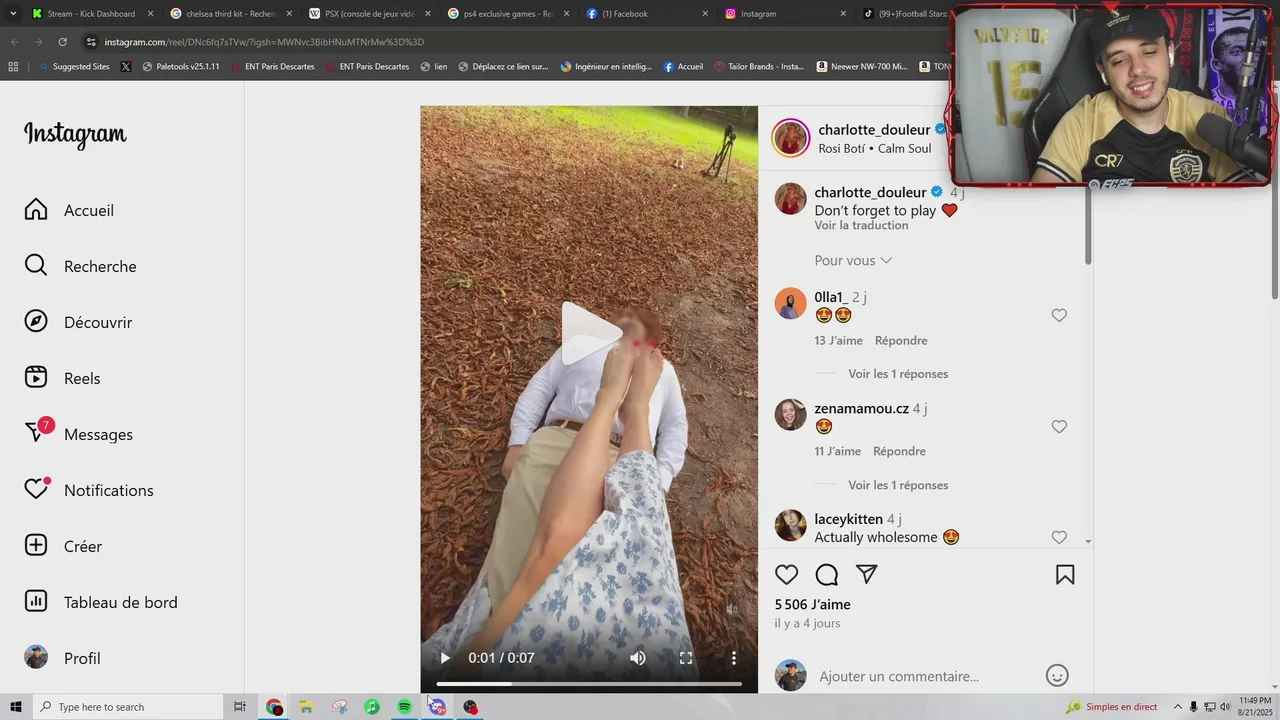Open the comment bubble icon under reel
The height and width of the screenshot is (720, 1280).
tap(827, 575)
